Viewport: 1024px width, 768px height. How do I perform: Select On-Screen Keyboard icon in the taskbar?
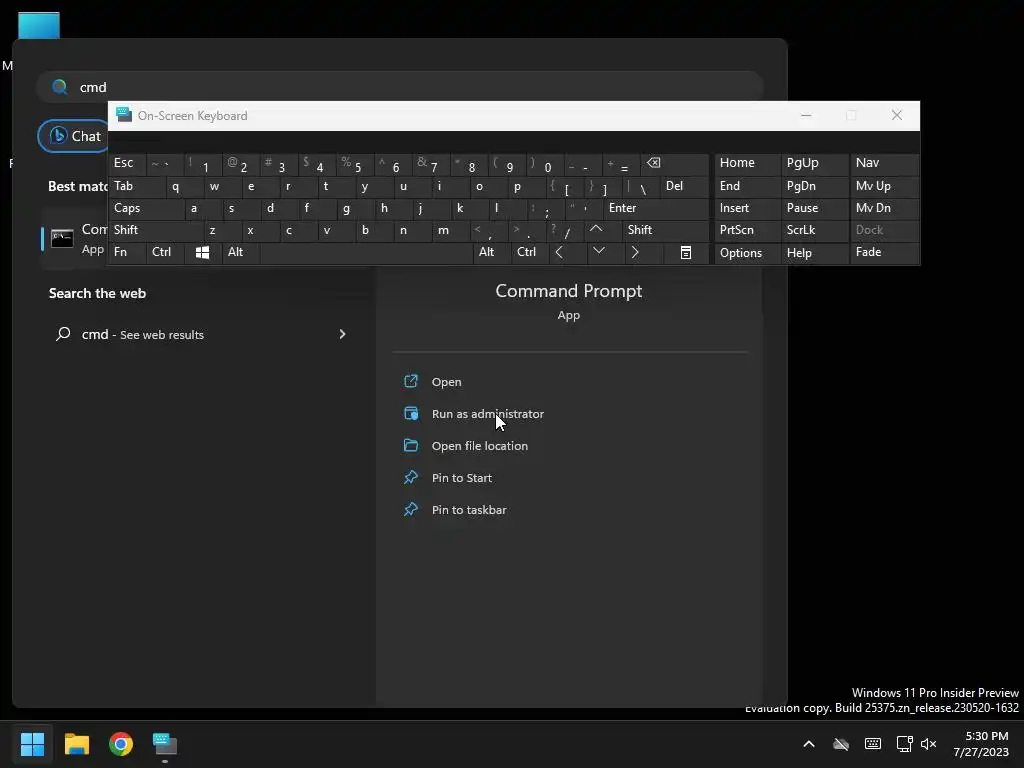point(165,744)
